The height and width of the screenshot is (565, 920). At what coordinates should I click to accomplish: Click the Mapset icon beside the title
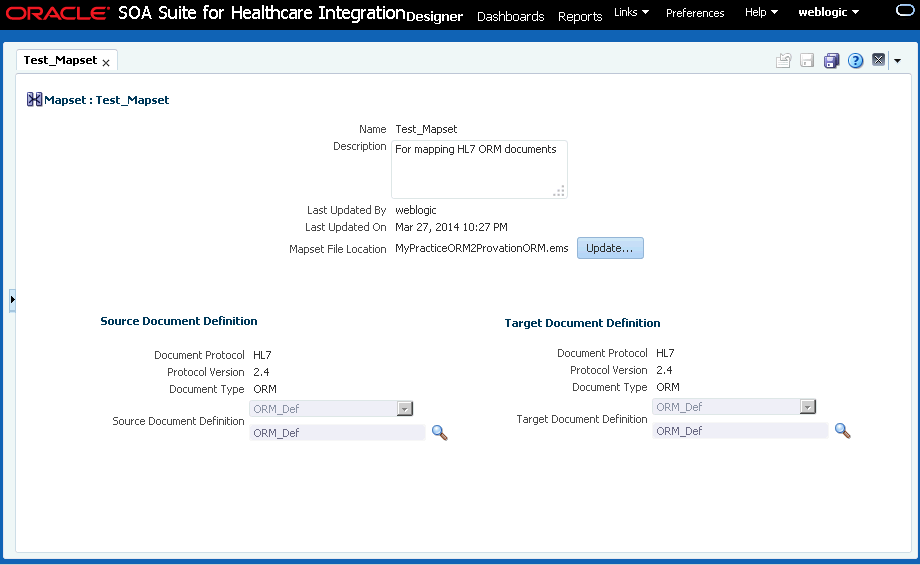pyautogui.click(x=34, y=99)
